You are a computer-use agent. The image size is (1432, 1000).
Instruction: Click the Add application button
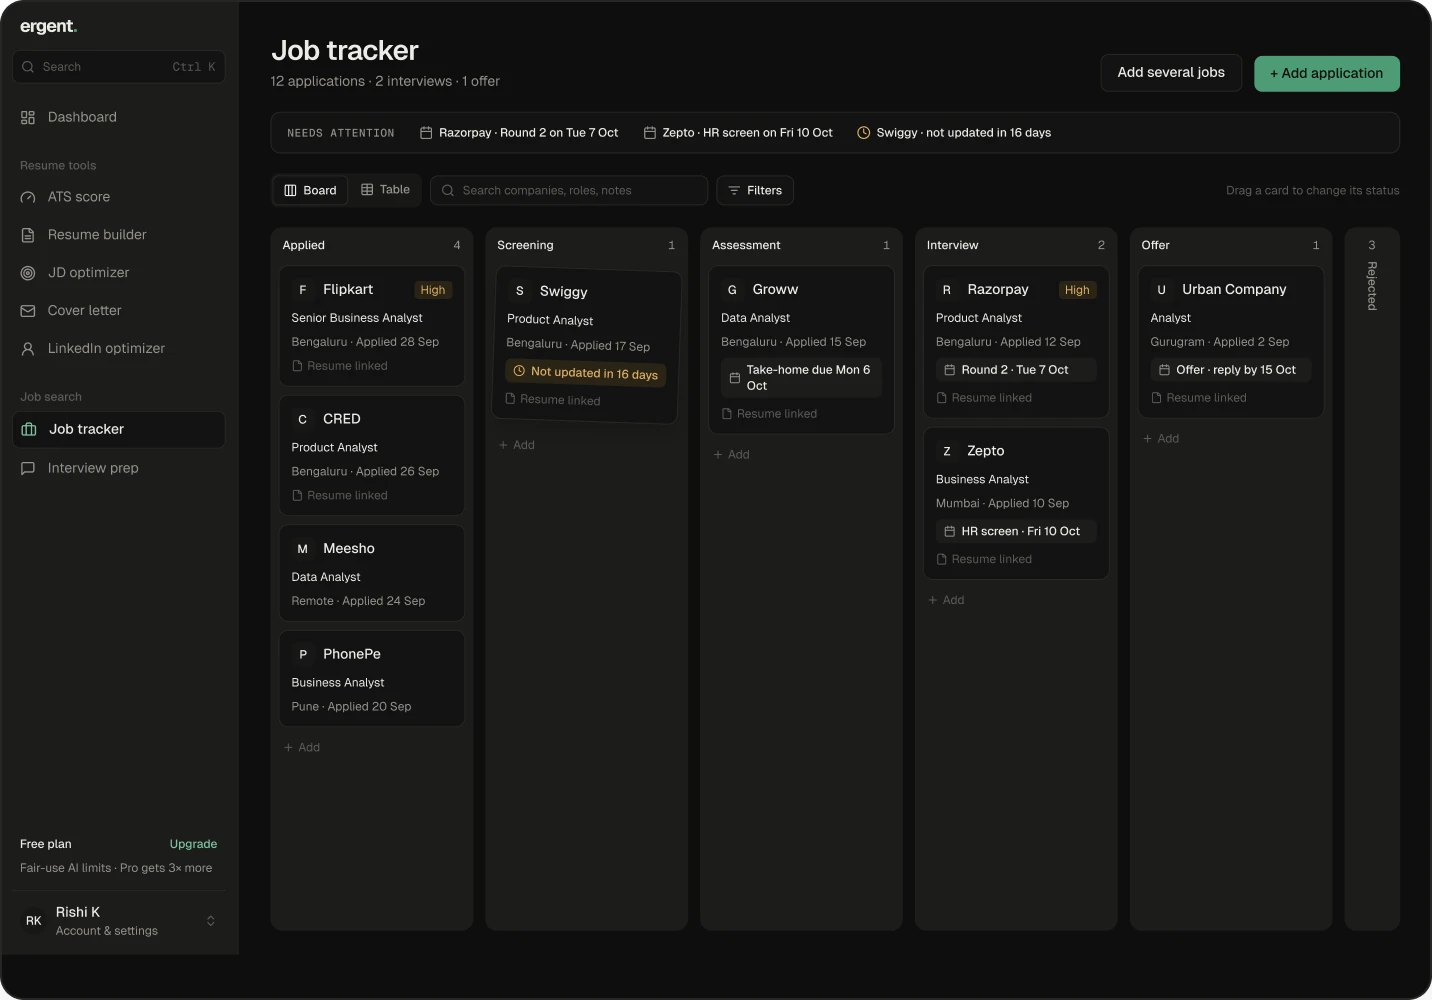click(x=1326, y=74)
